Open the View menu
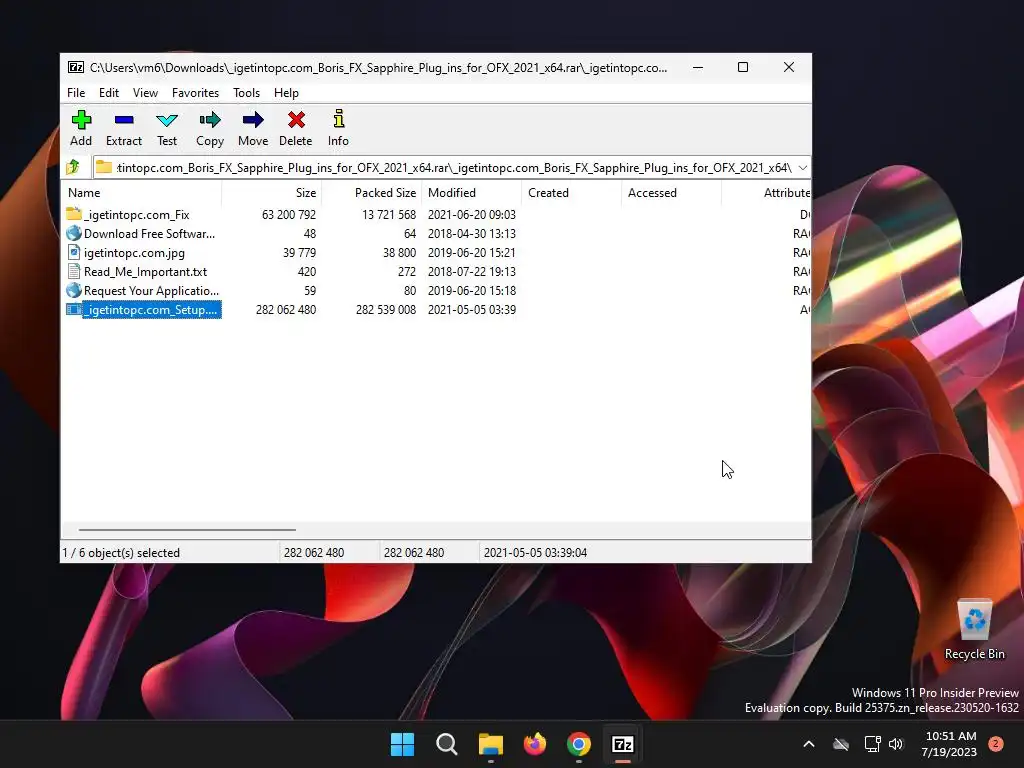 (x=145, y=93)
